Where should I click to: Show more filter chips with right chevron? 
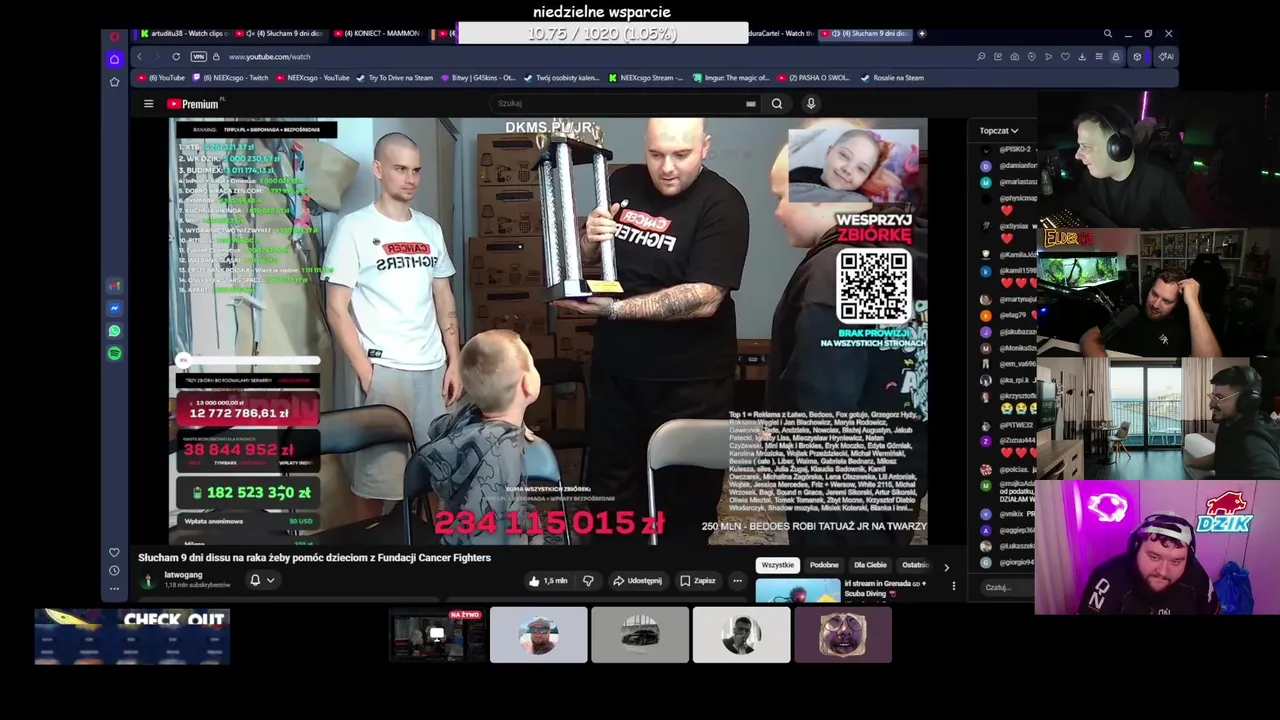tap(946, 567)
